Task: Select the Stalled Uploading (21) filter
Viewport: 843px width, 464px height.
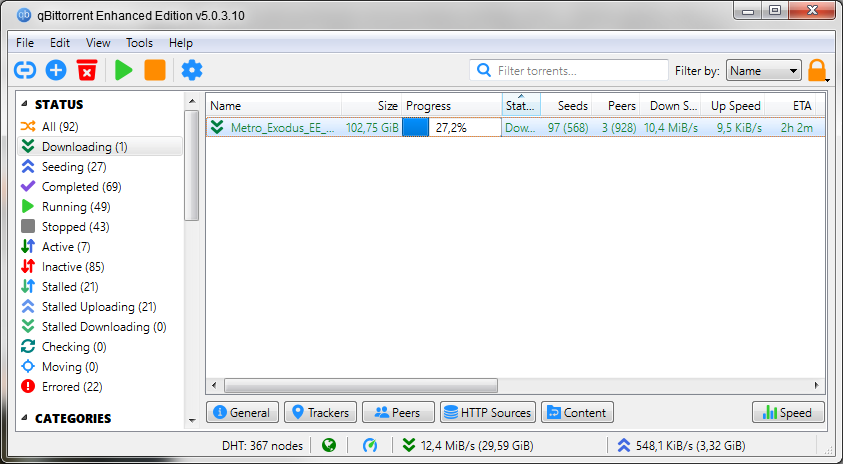Action: click(x=99, y=306)
